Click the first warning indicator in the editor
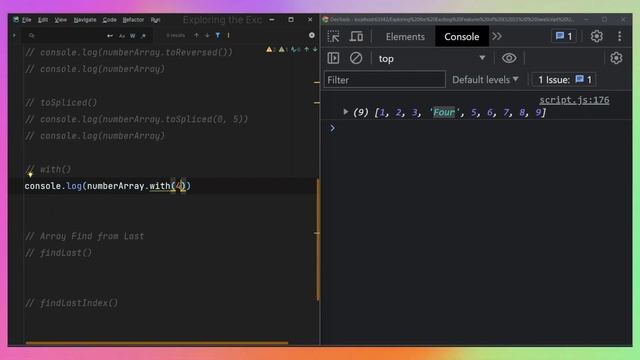 [270, 49]
